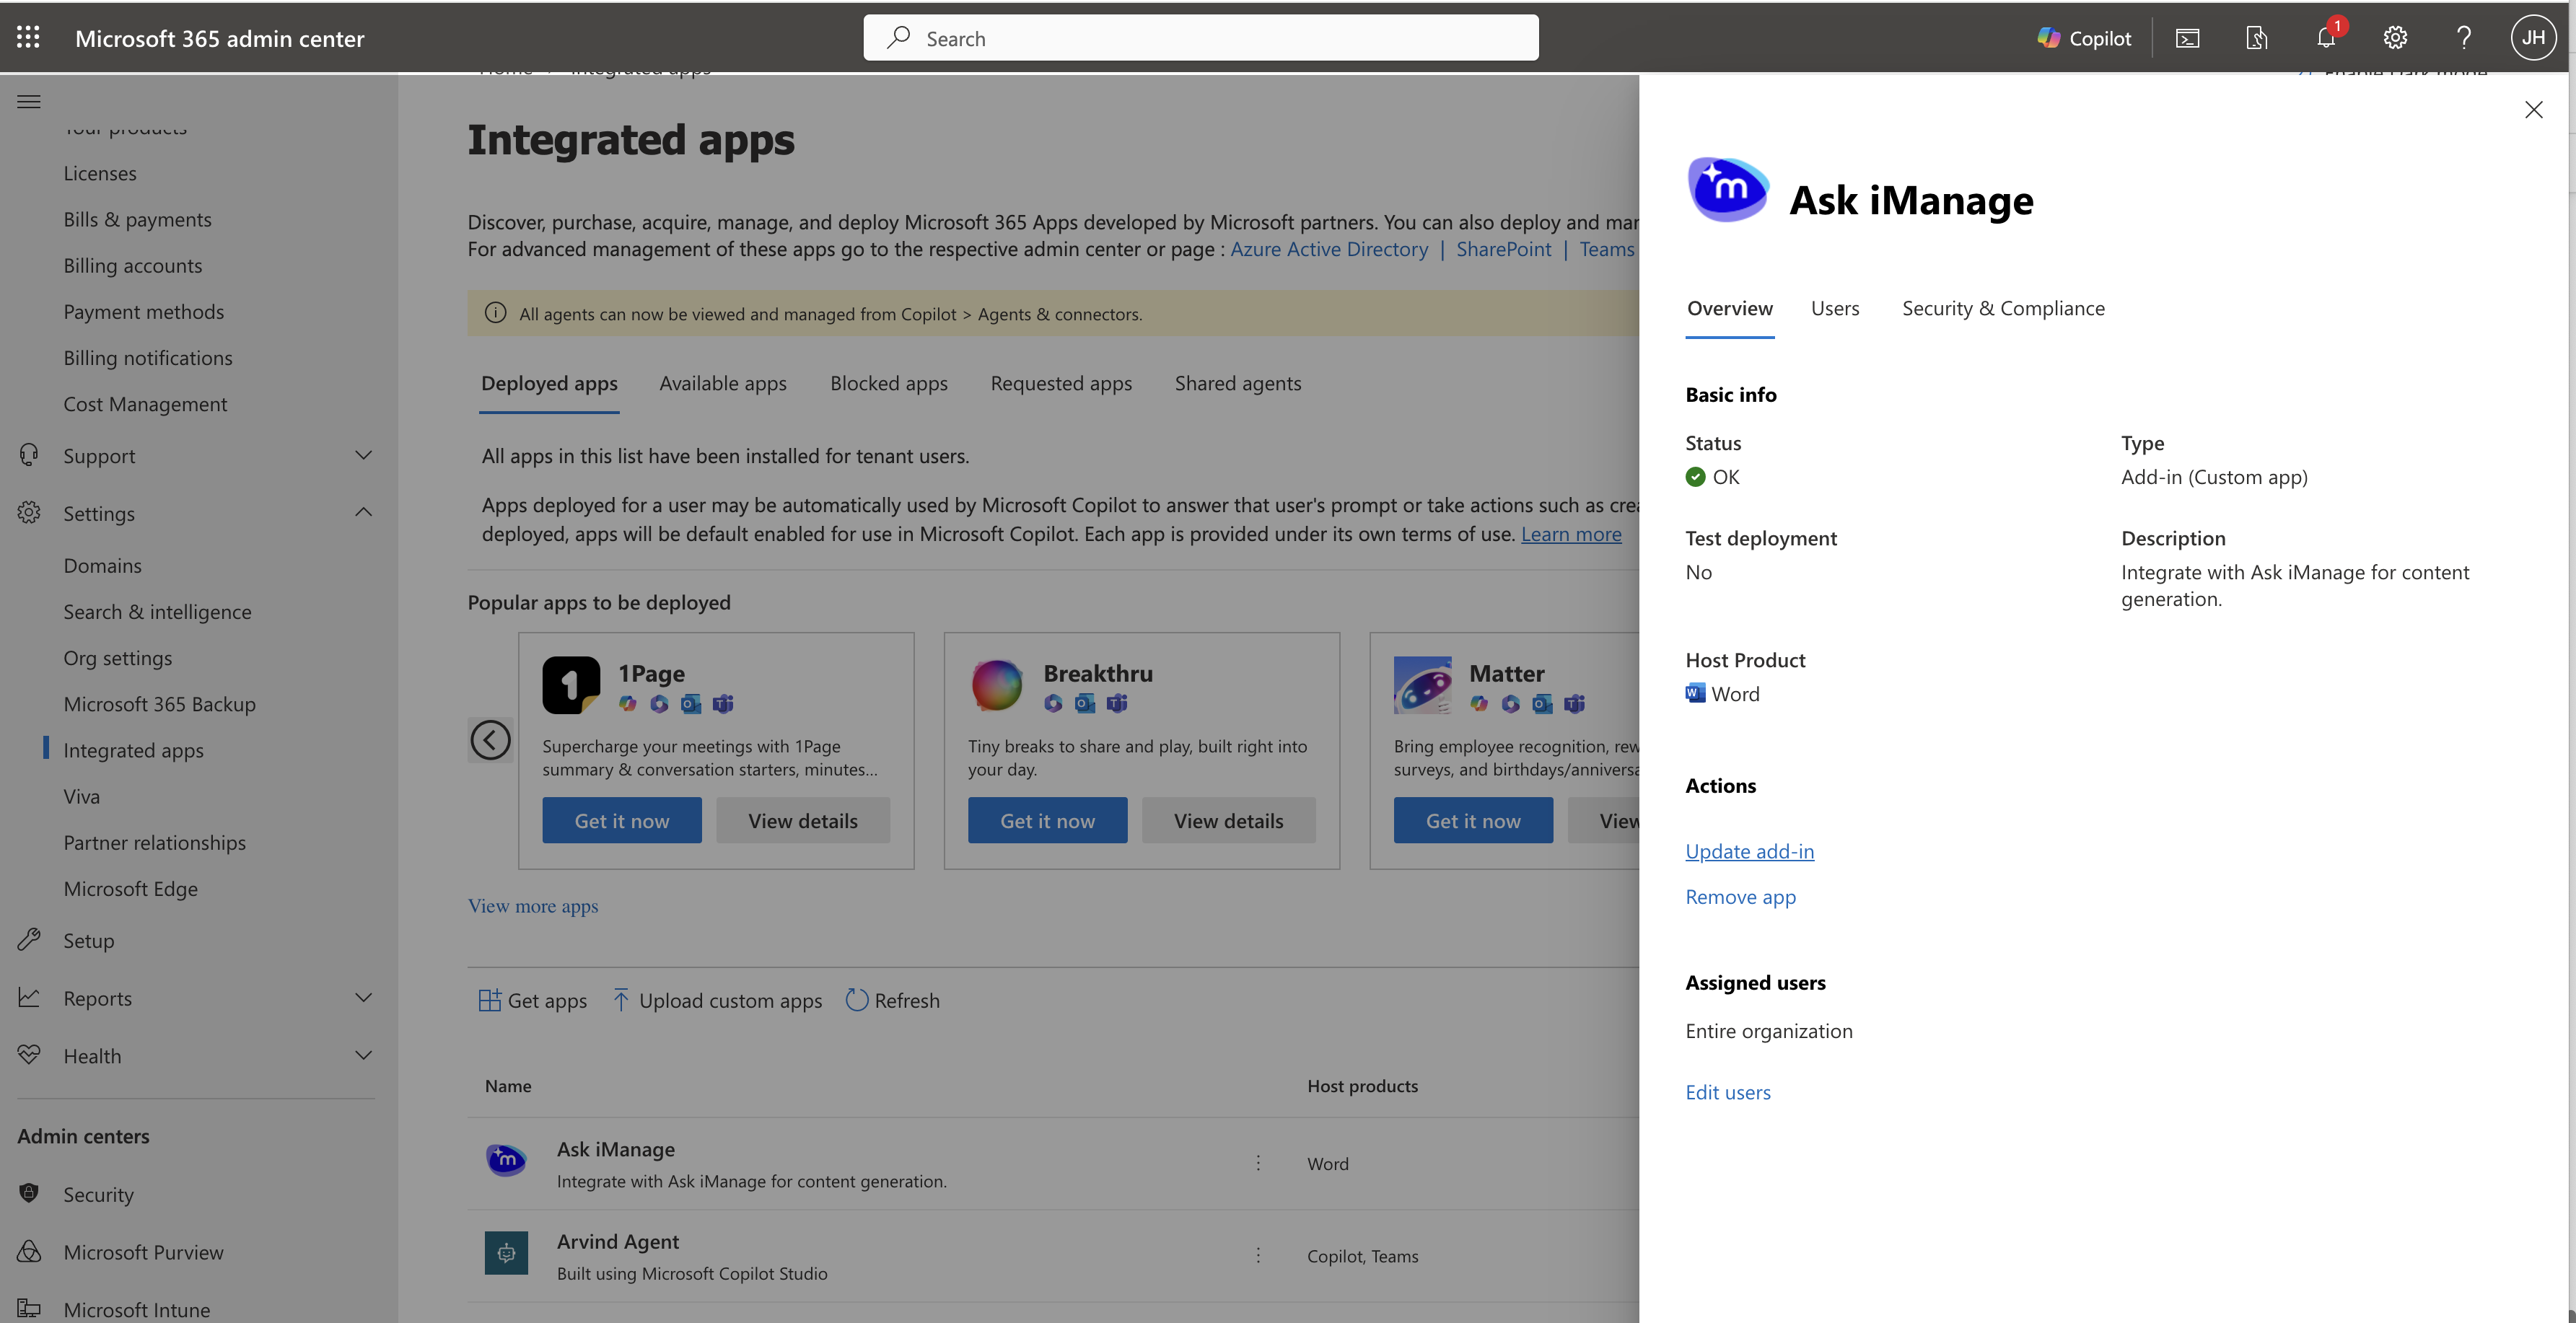Click the Edit users link
This screenshot has width=2576, height=1323.
[x=1727, y=1092]
